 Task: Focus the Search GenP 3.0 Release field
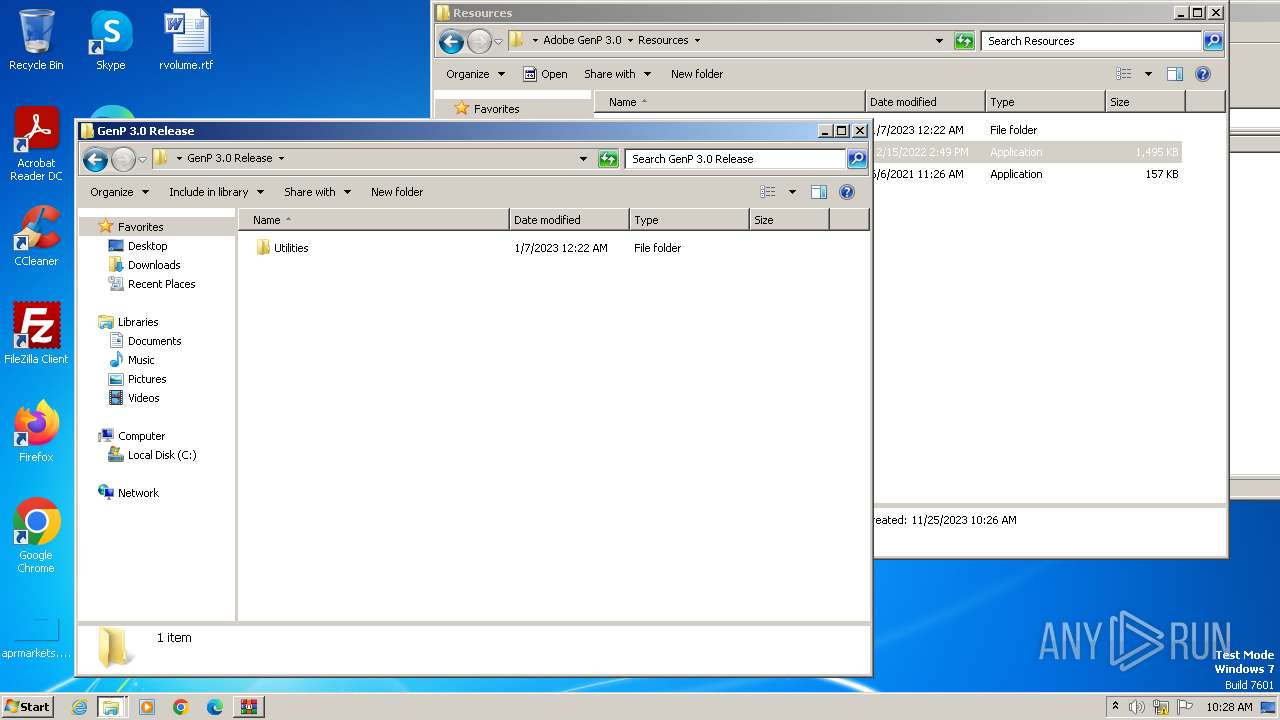(x=735, y=159)
